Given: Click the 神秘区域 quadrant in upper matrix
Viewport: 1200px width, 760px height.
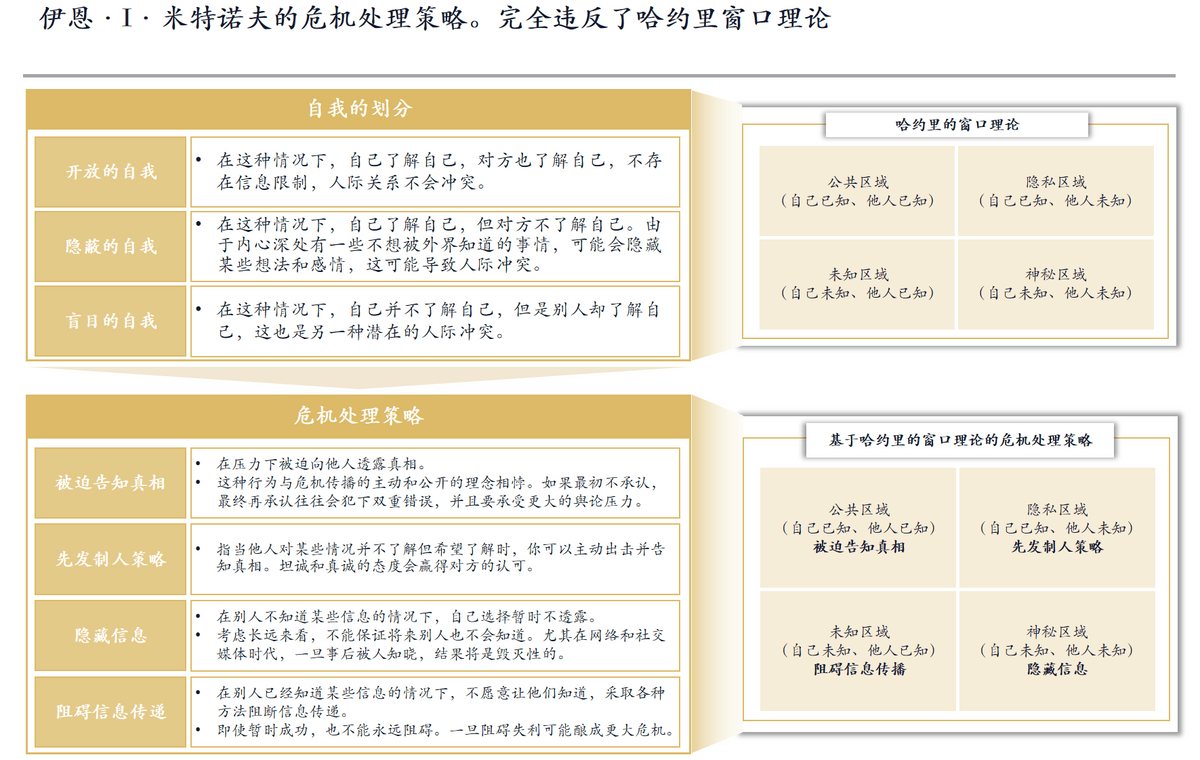Looking at the screenshot, I should 1055,283.
